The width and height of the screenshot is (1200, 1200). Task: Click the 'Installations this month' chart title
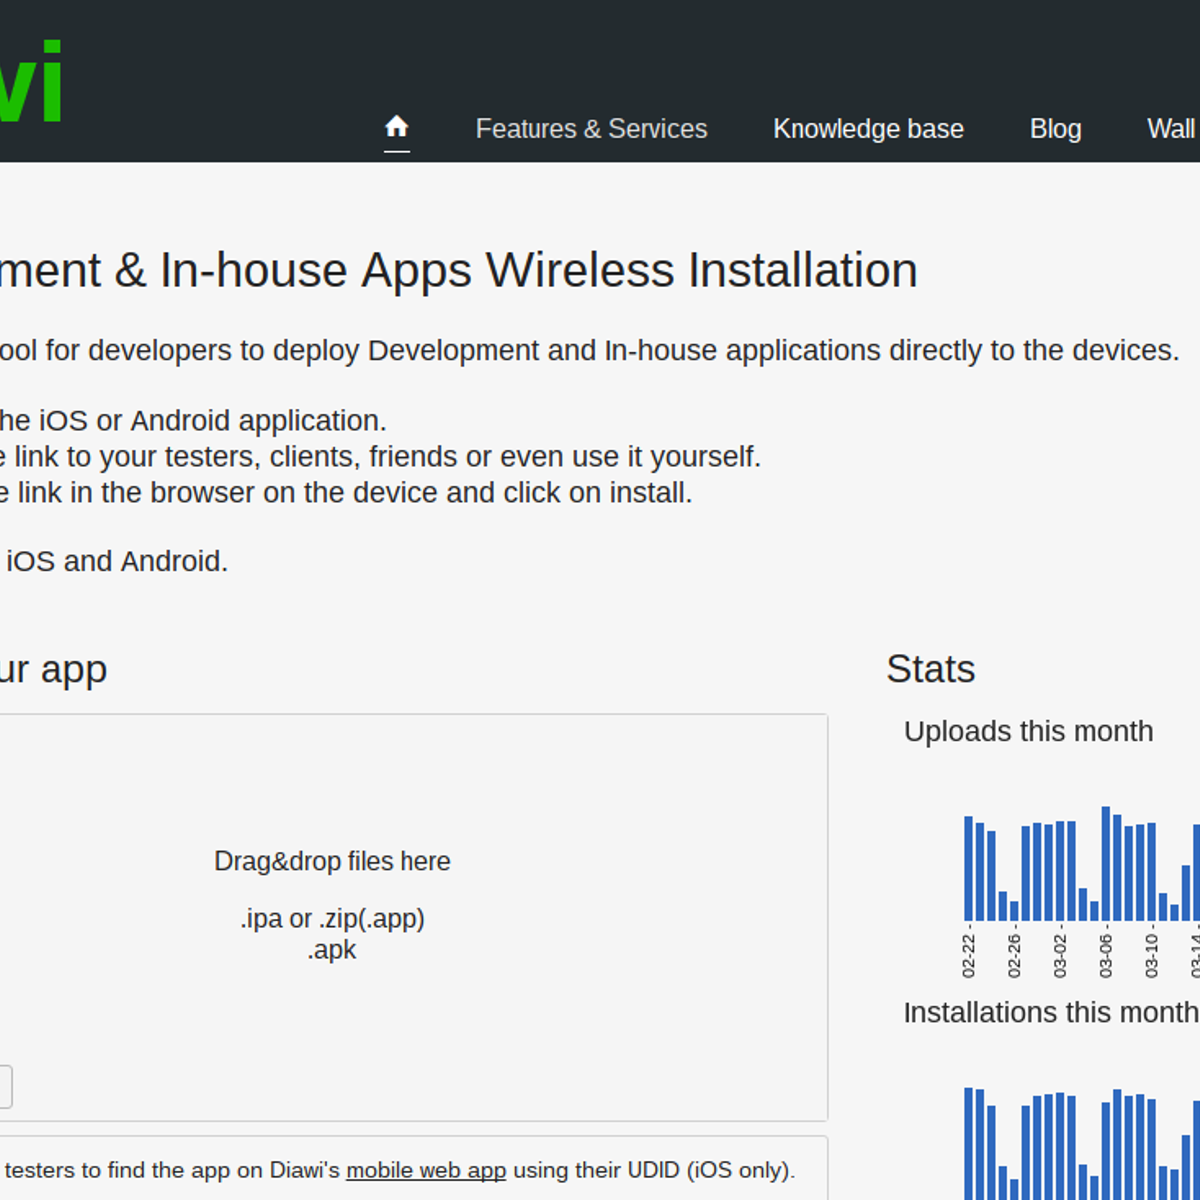[x=1050, y=1012]
